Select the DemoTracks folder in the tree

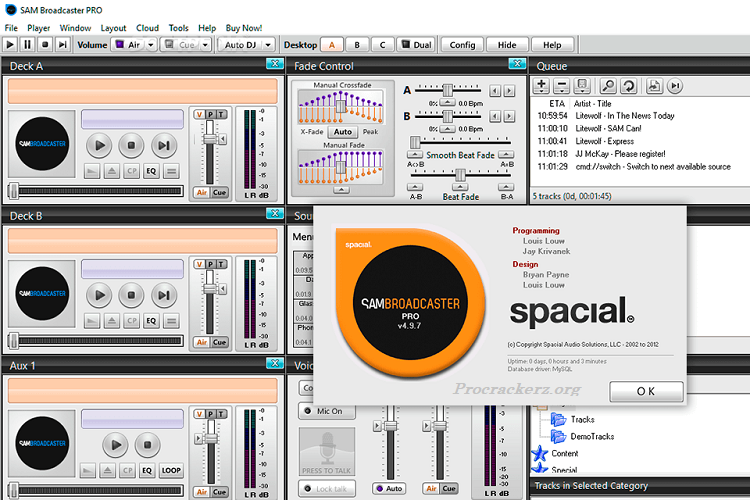point(594,436)
